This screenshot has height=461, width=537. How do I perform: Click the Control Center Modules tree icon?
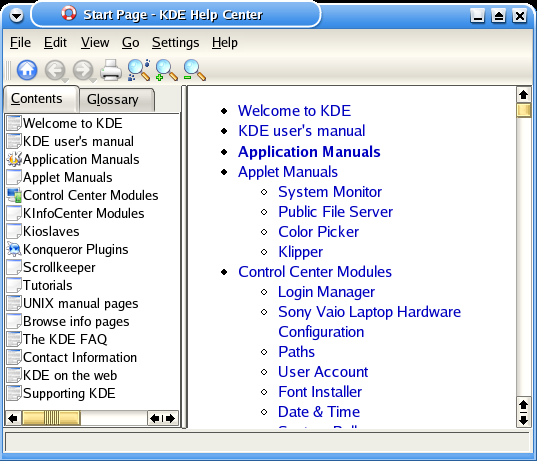tap(14, 195)
